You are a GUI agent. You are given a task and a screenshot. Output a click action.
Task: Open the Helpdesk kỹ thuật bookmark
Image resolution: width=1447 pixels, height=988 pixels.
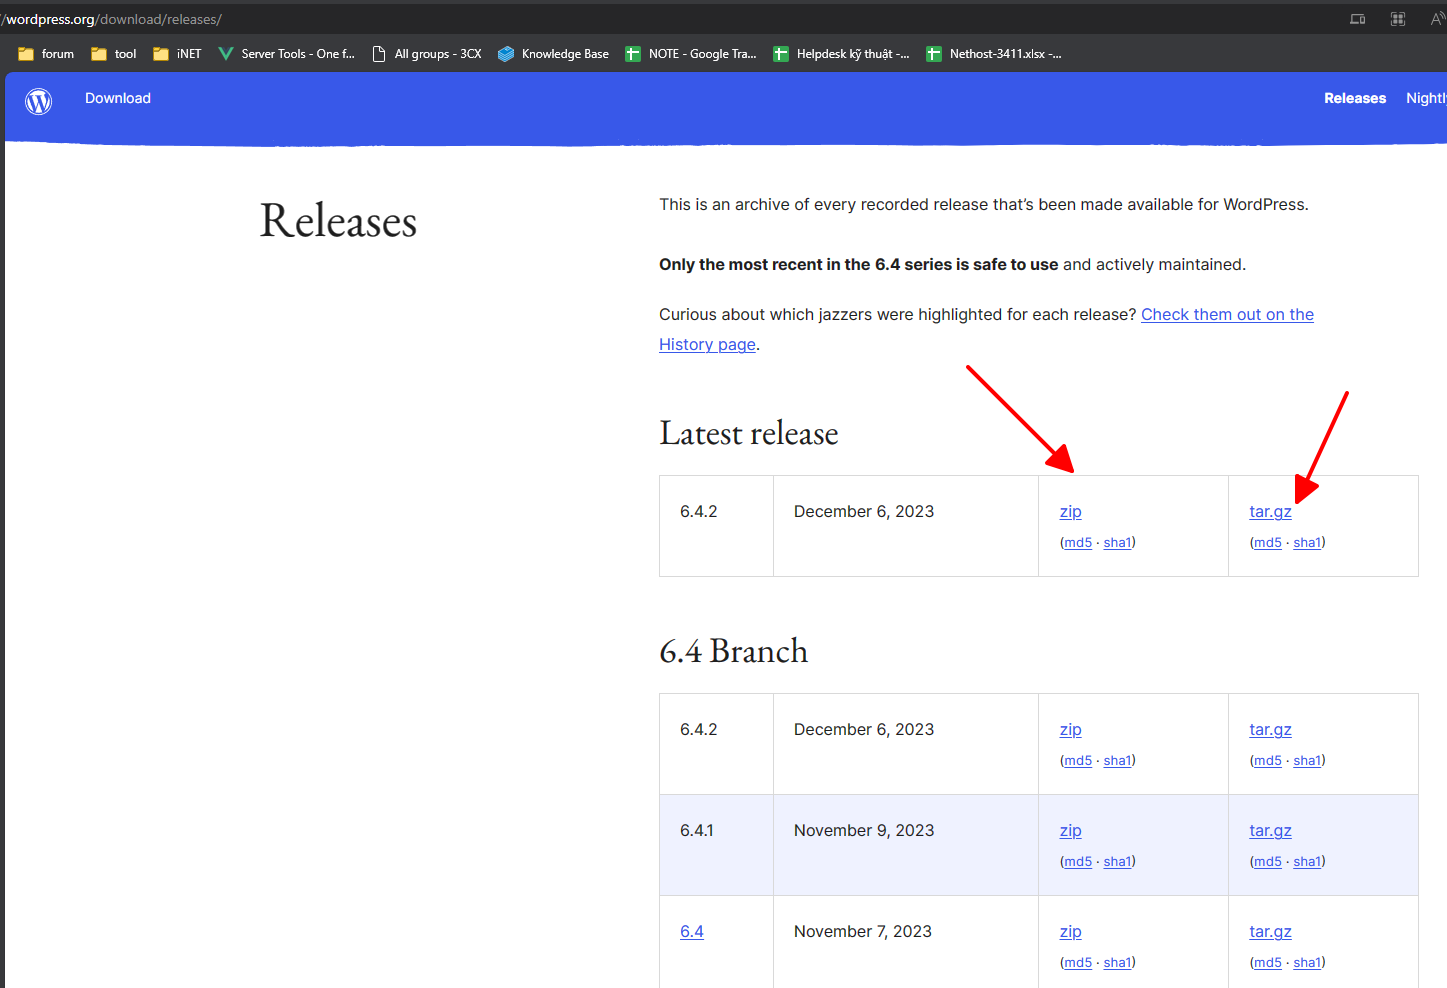(842, 54)
